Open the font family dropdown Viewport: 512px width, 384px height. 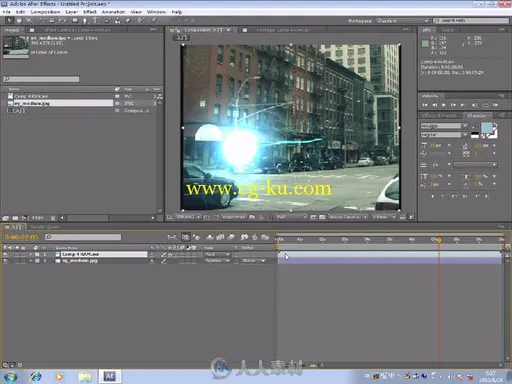(465, 126)
